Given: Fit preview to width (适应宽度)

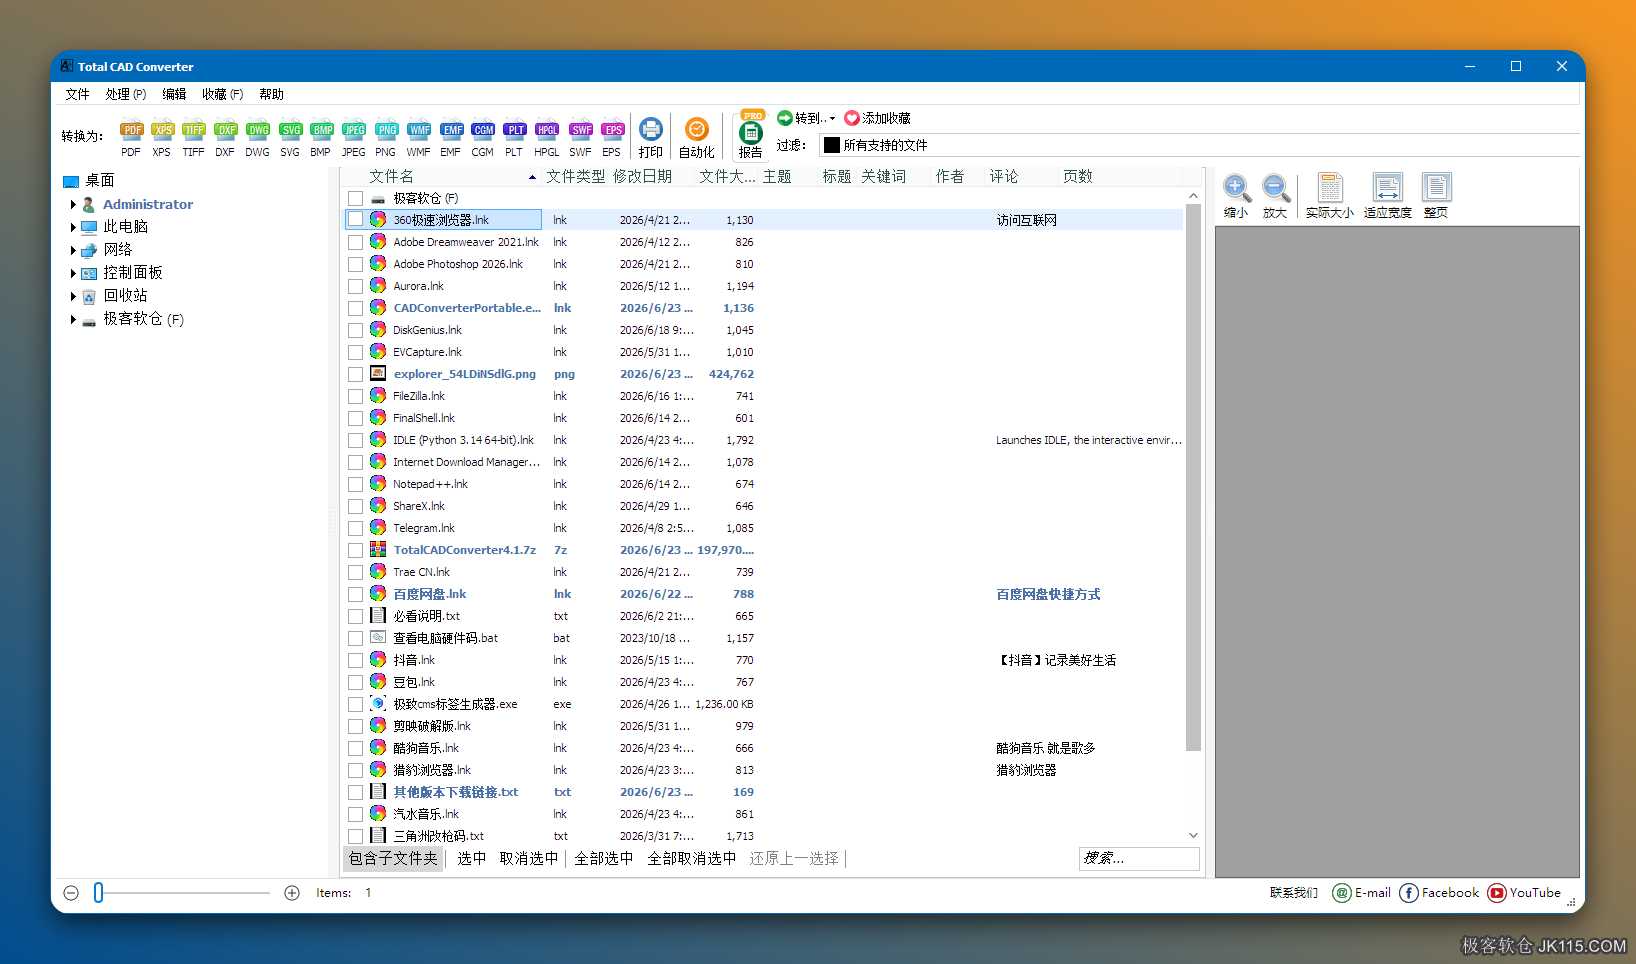Looking at the screenshot, I should (x=1388, y=195).
